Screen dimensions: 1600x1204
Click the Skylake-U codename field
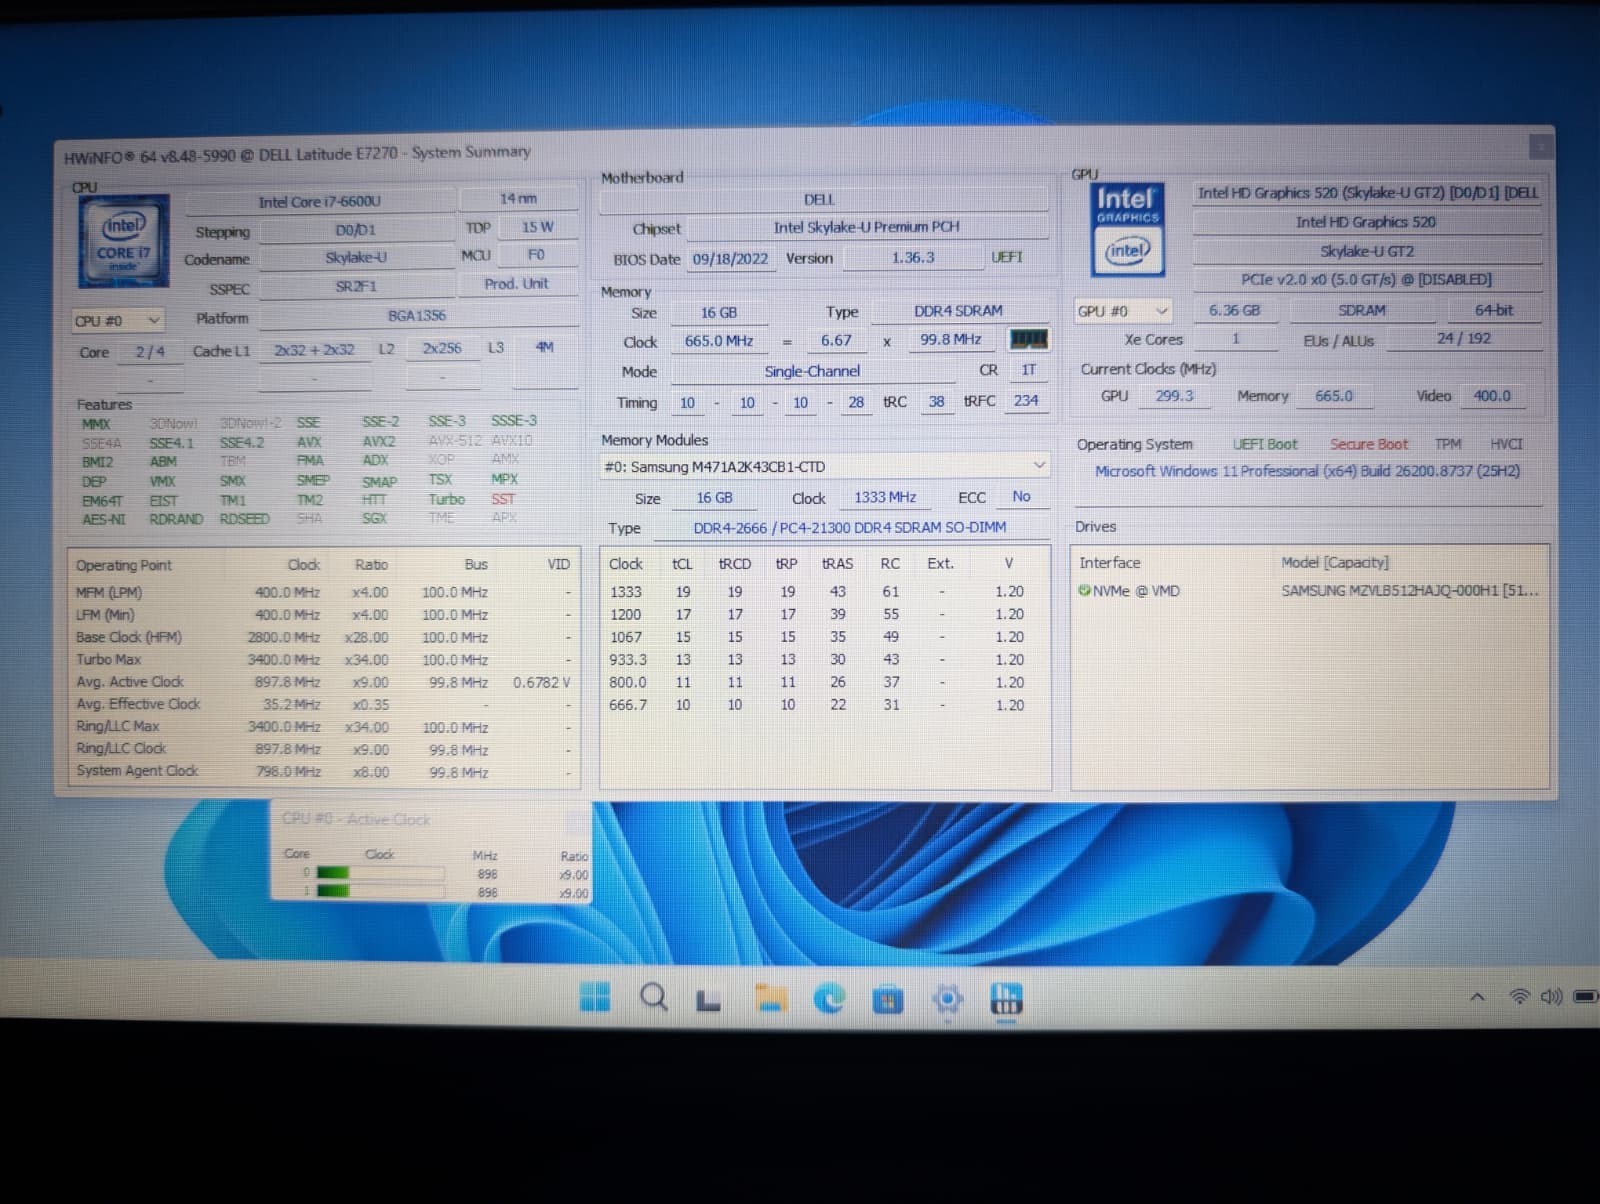(x=356, y=258)
